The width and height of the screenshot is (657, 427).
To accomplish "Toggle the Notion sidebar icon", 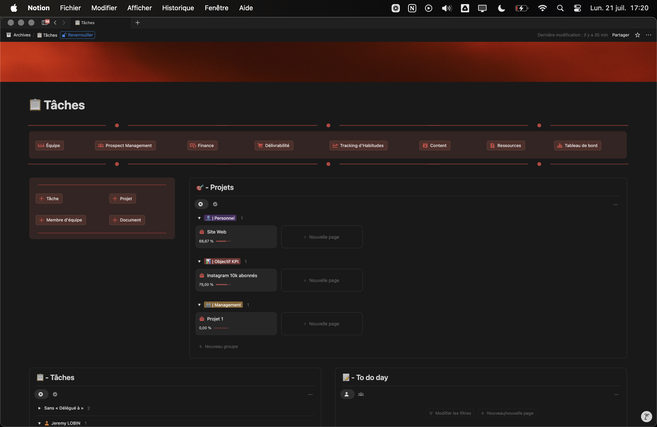I will 45,22.
